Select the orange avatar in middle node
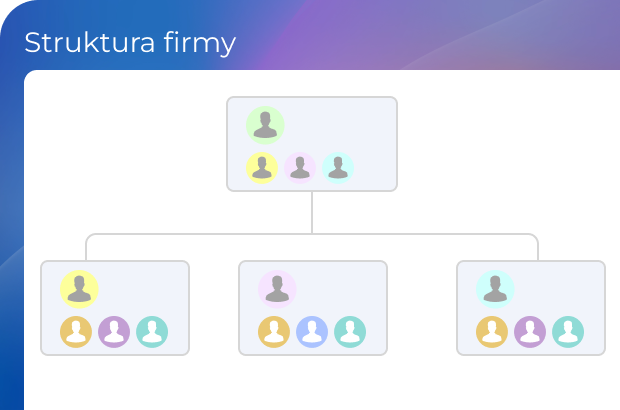 coord(274,332)
